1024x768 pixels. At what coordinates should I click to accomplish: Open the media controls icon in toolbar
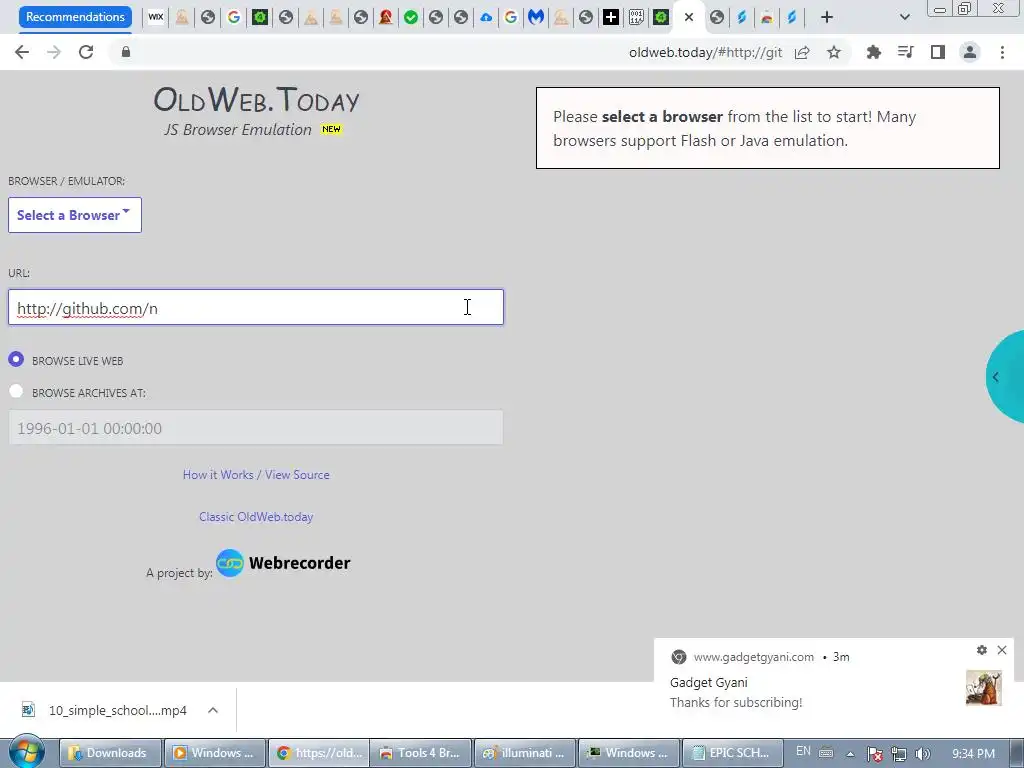click(905, 52)
